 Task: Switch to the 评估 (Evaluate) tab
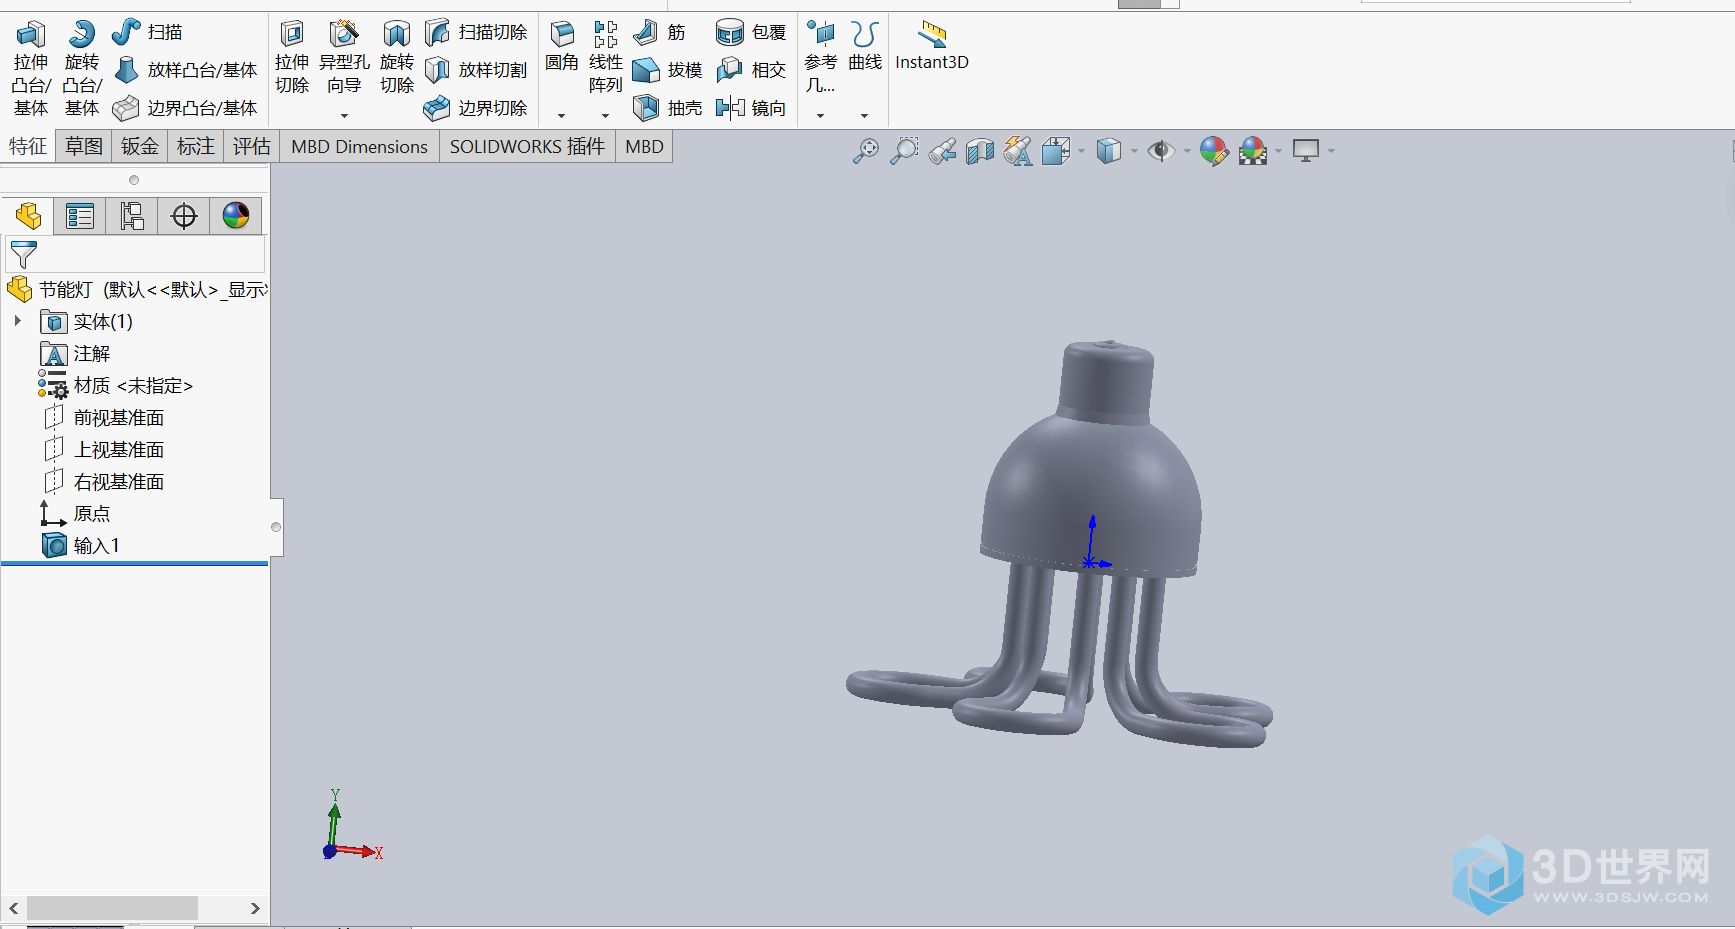252,147
